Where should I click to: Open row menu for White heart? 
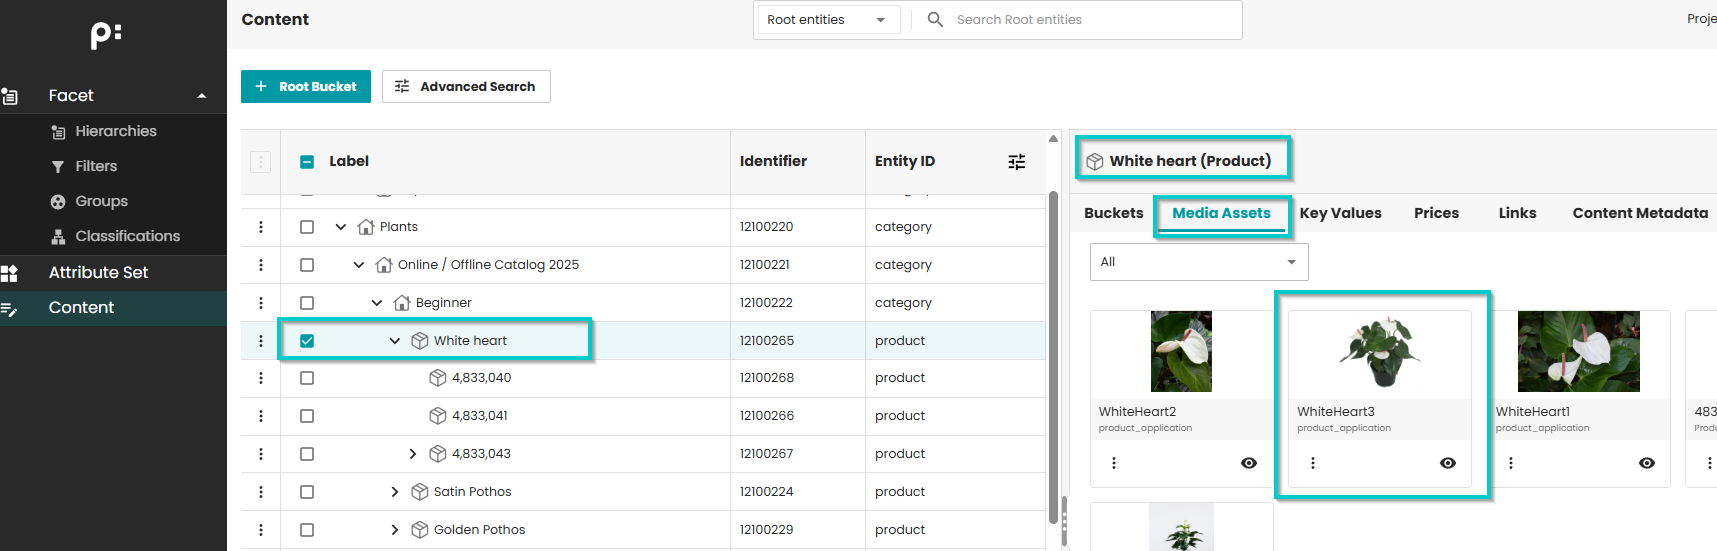point(261,341)
